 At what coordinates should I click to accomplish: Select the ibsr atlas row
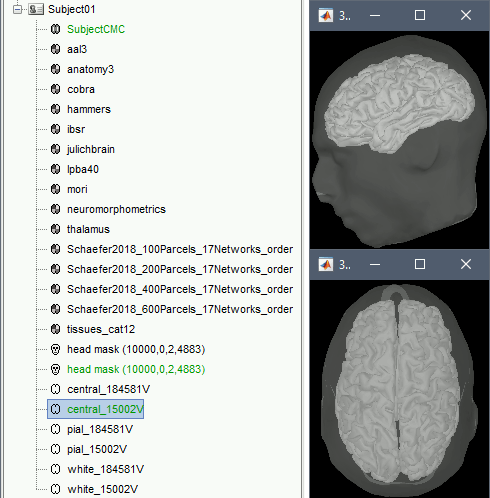(x=76, y=129)
